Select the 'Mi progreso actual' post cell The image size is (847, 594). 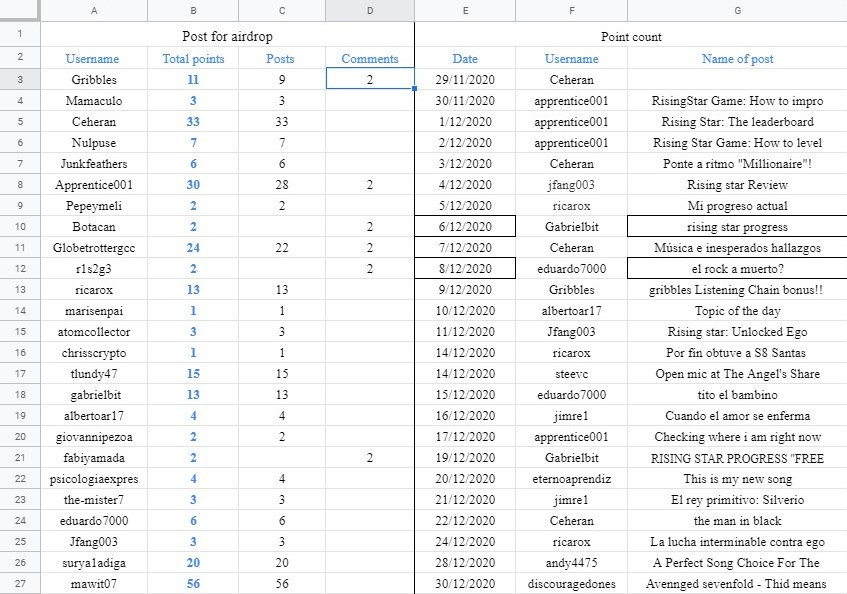(x=737, y=206)
